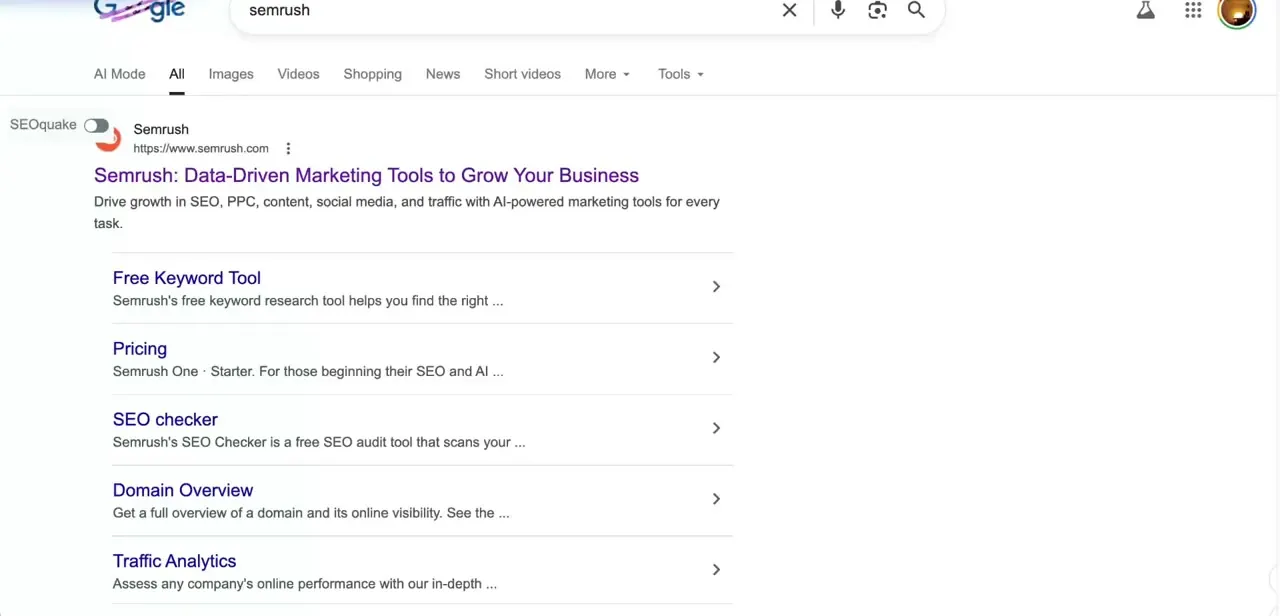Screen dimensions: 1280x616
Task: Switch to the Short videos tab
Action: [x=522, y=74]
